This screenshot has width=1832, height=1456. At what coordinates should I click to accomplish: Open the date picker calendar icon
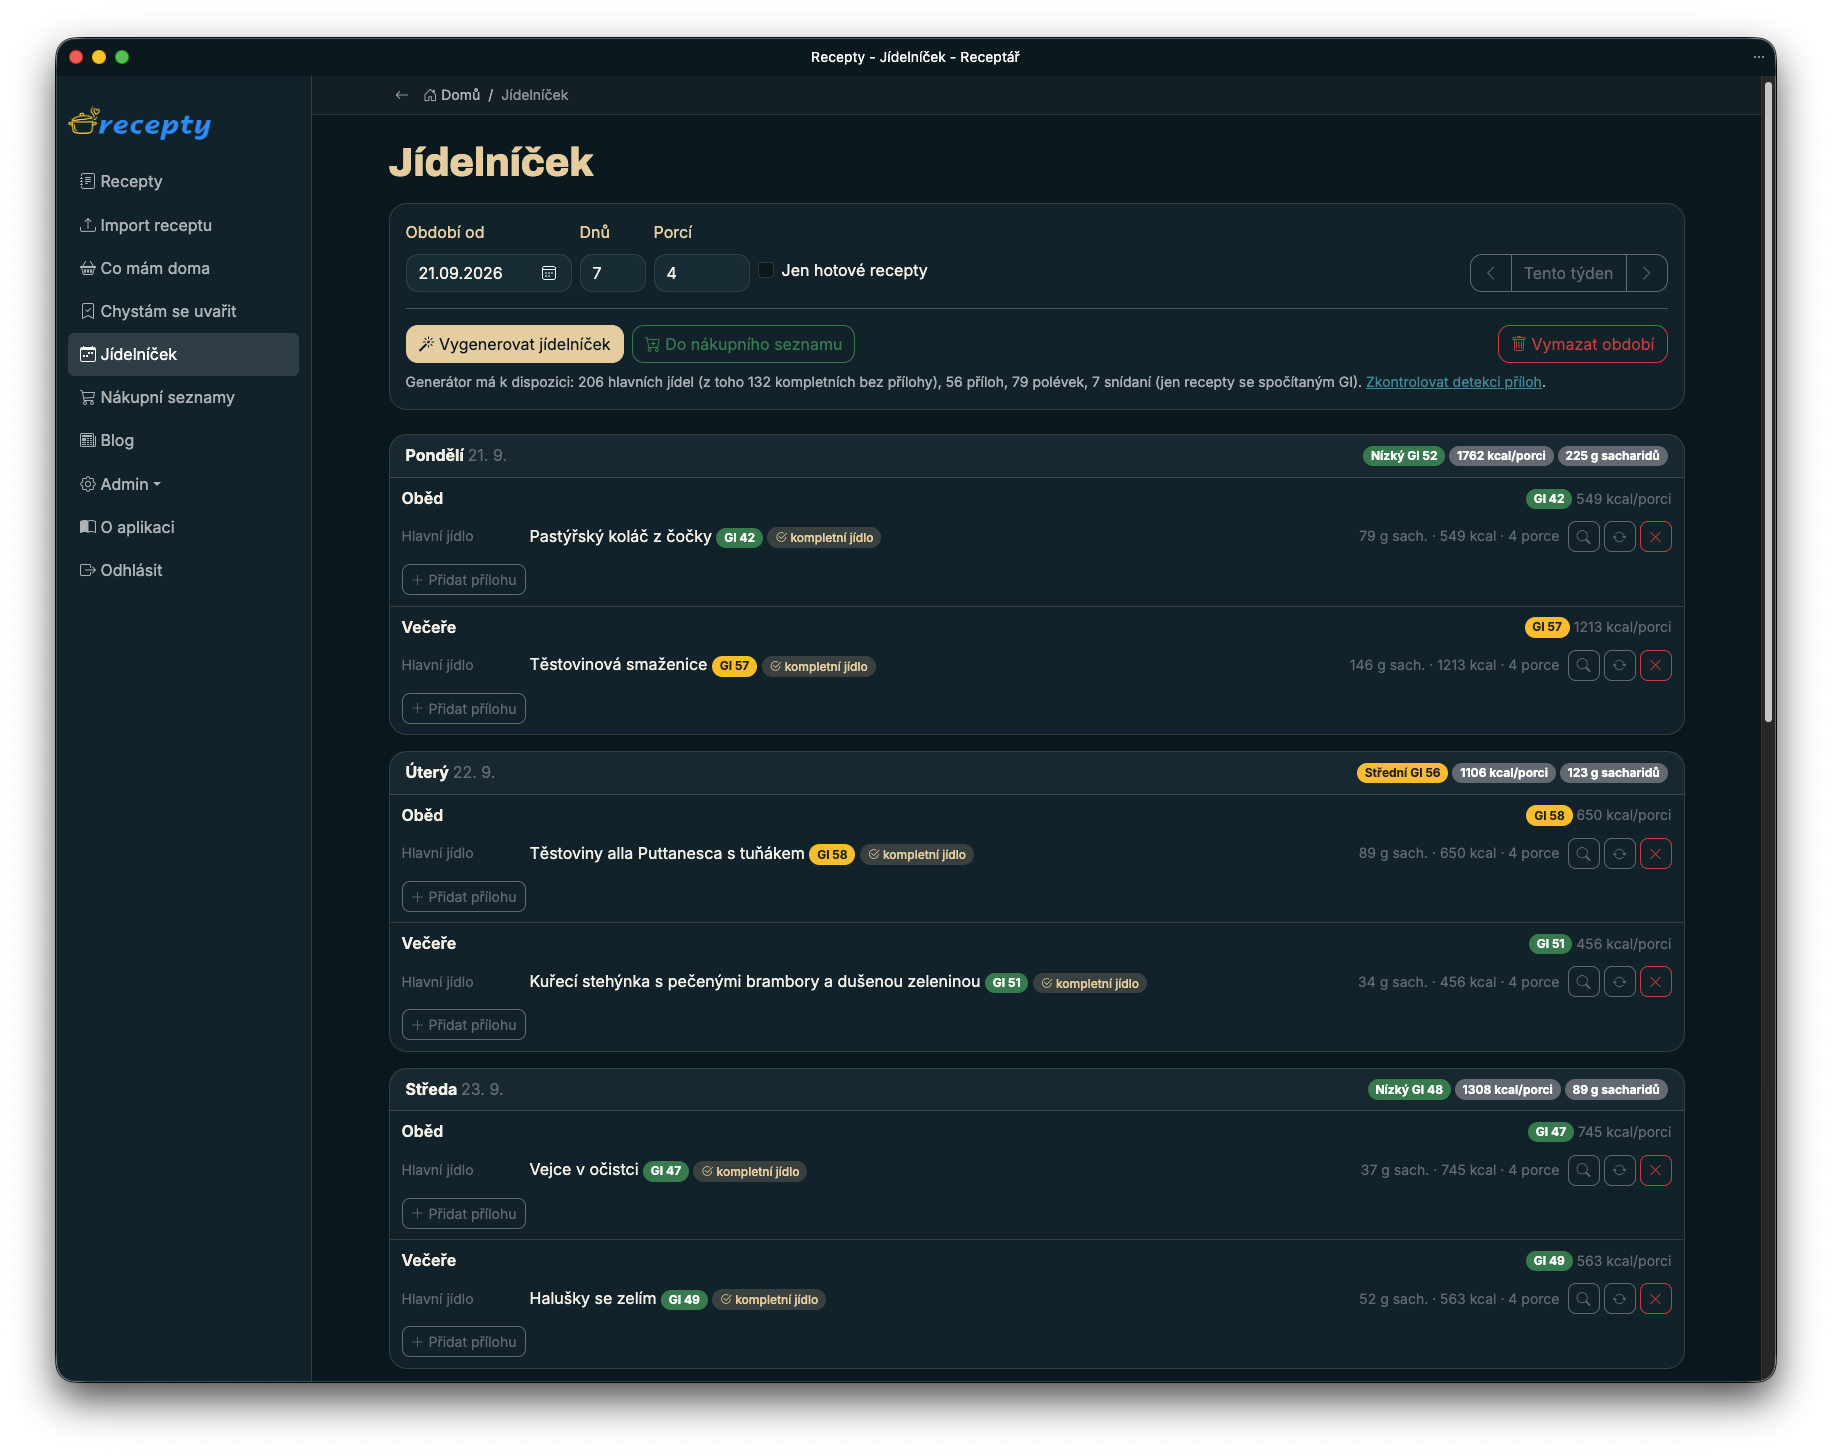pyautogui.click(x=549, y=273)
